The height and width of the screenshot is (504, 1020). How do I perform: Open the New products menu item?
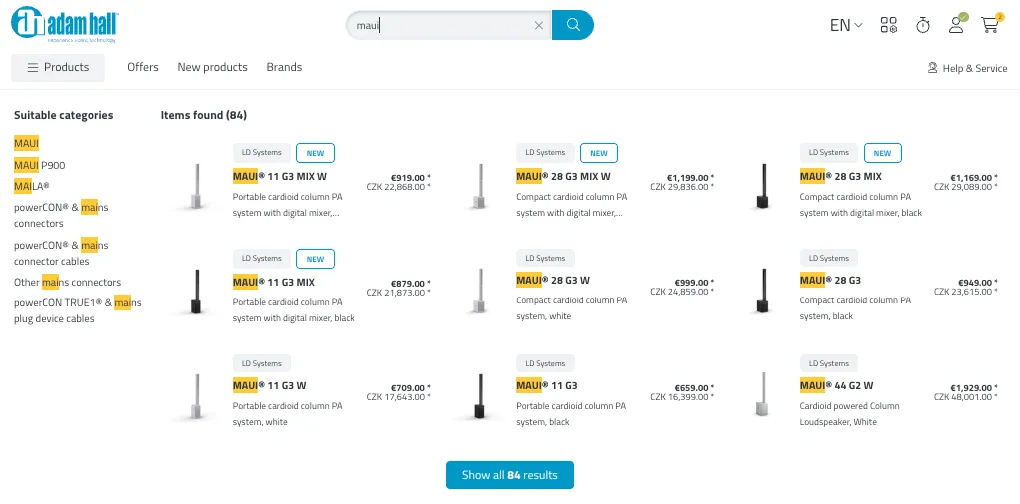[x=212, y=67]
